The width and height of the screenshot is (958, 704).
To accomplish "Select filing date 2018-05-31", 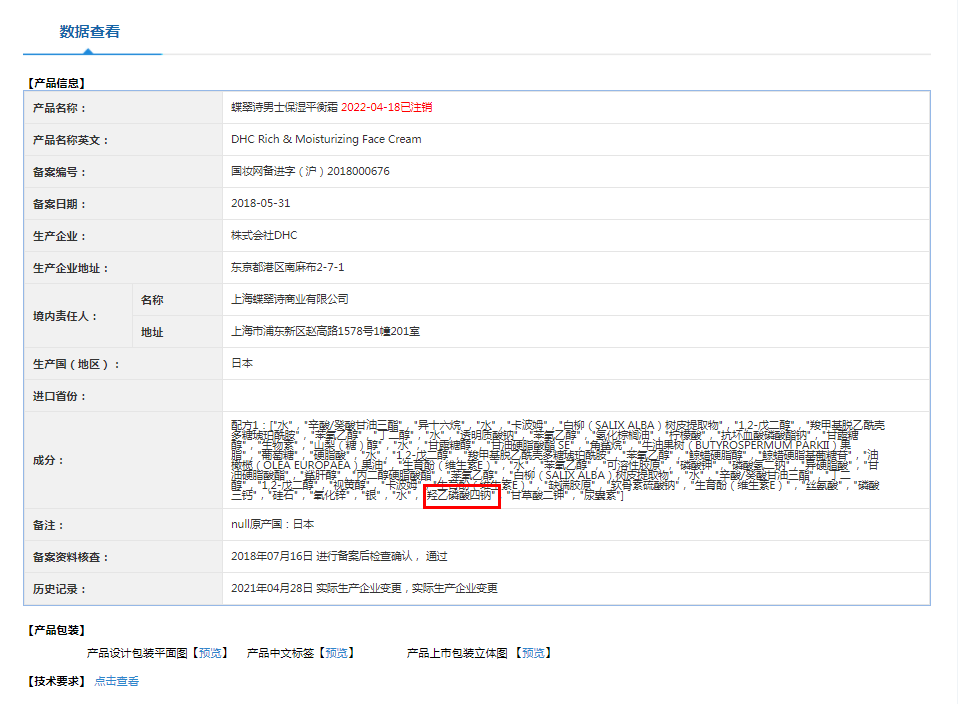I will tap(261, 204).
